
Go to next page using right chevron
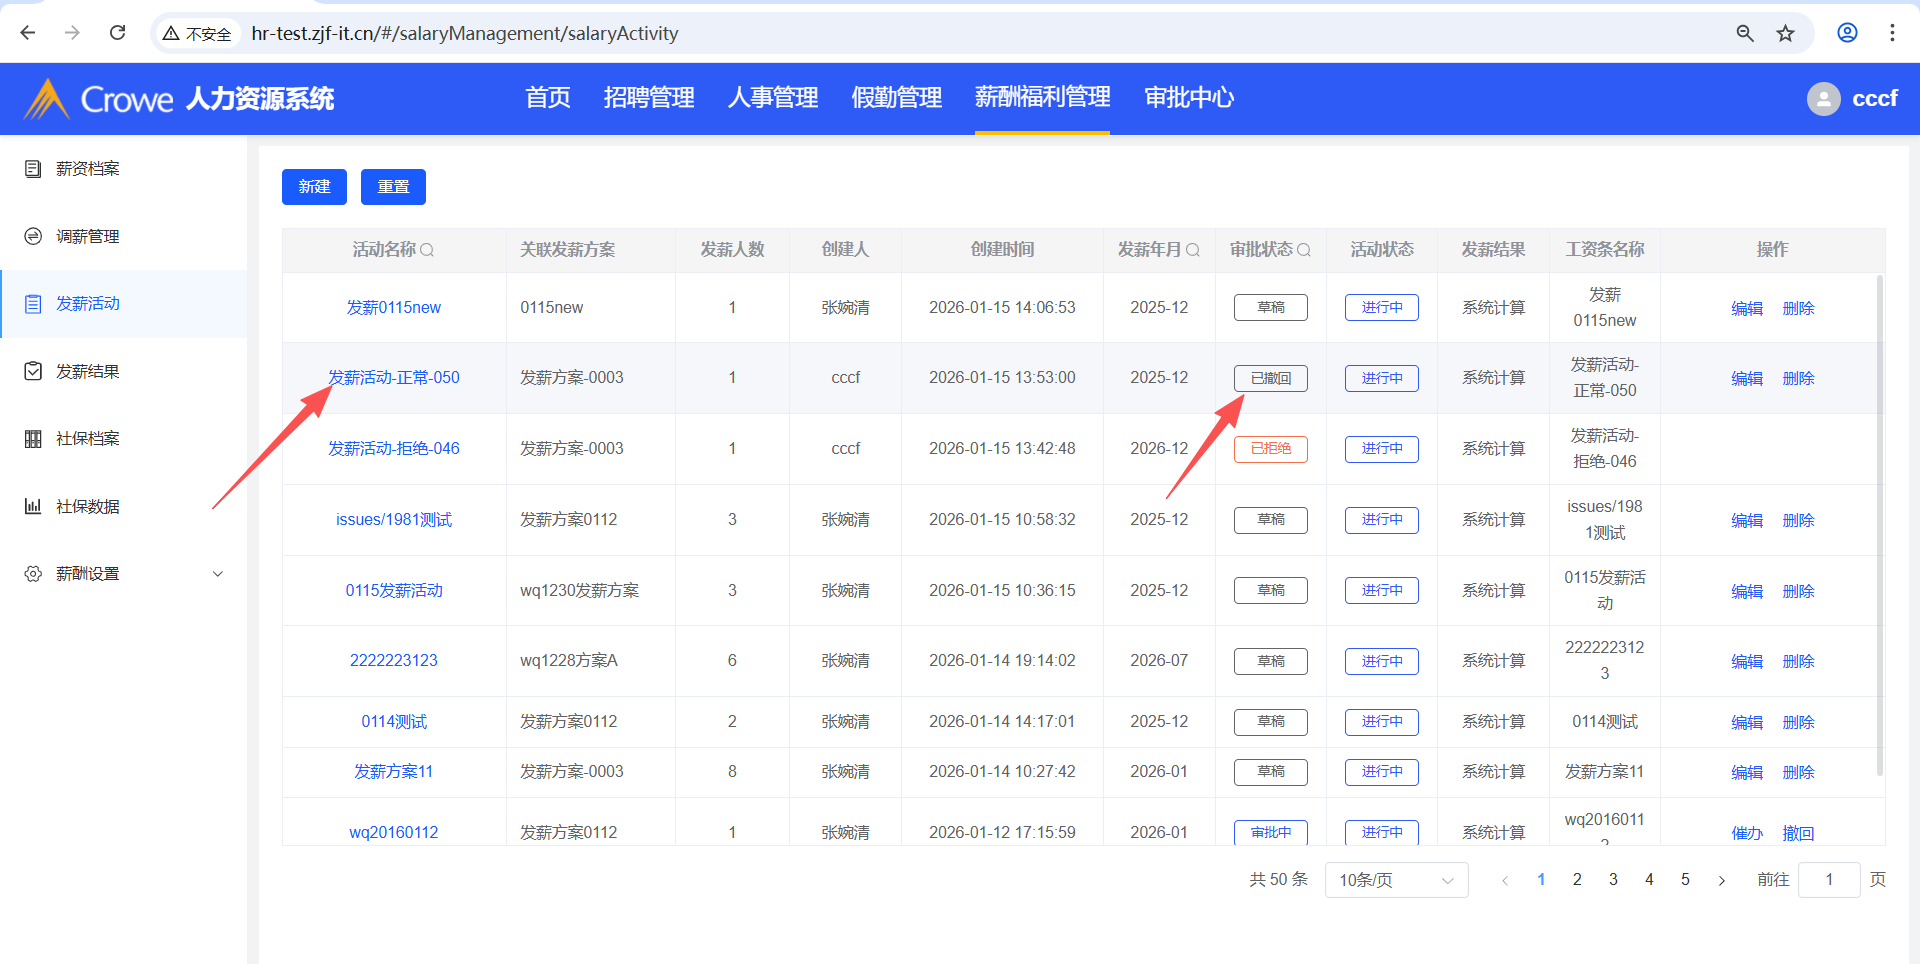click(1721, 880)
